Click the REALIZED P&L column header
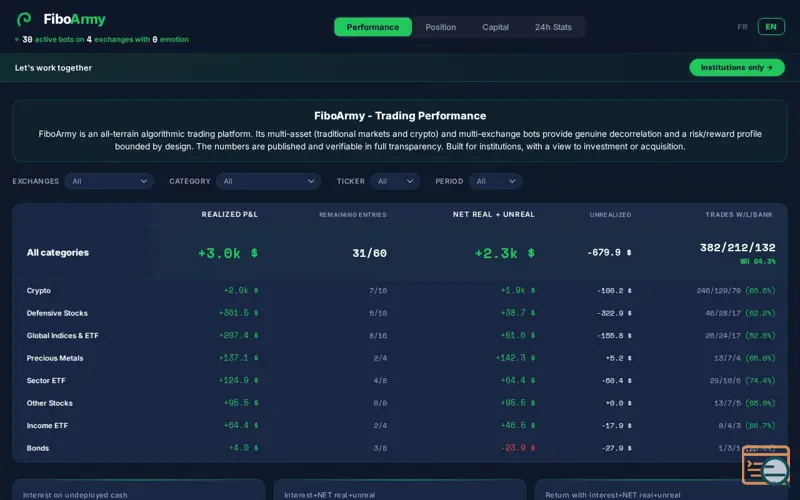Viewport: 800px width, 500px height. point(230,214)
